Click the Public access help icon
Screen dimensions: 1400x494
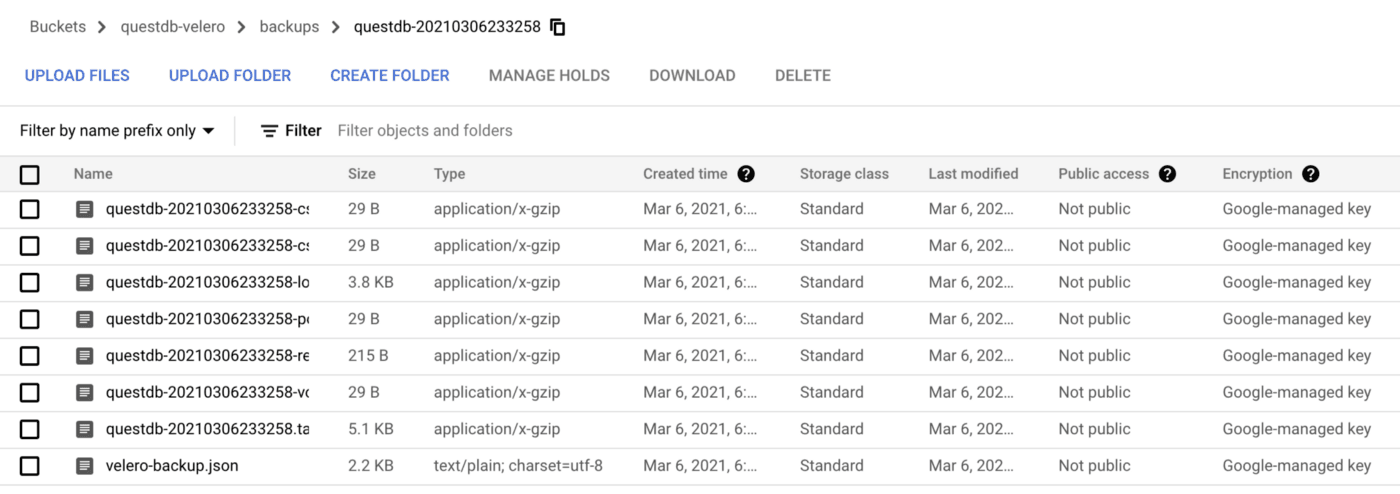click(x=1167, y=174)
